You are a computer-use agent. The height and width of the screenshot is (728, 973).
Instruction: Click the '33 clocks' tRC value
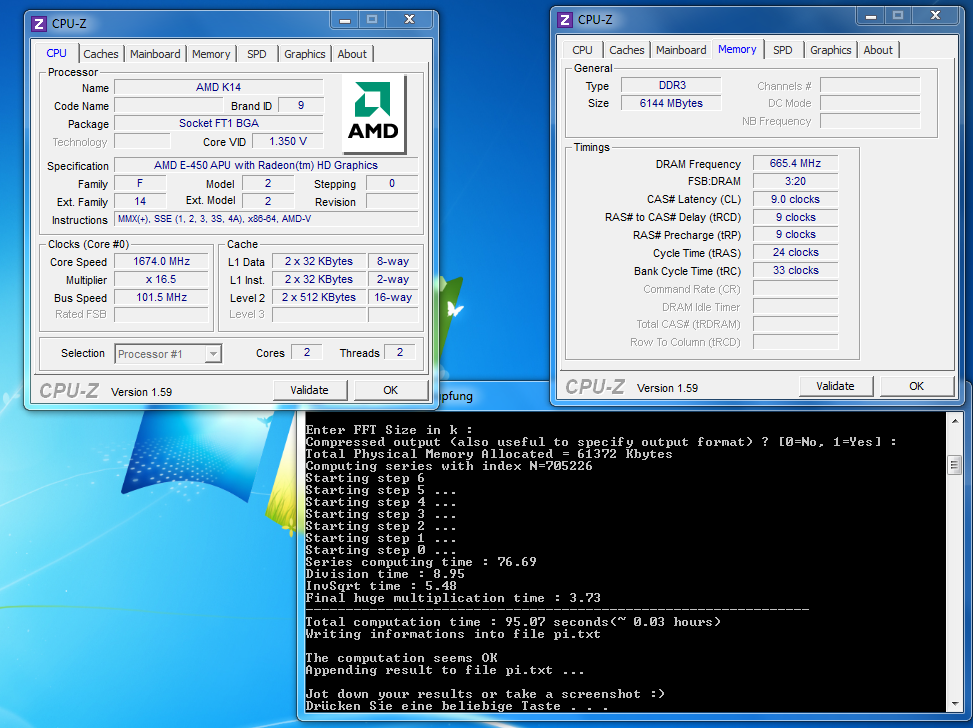(x=796, y=271)
